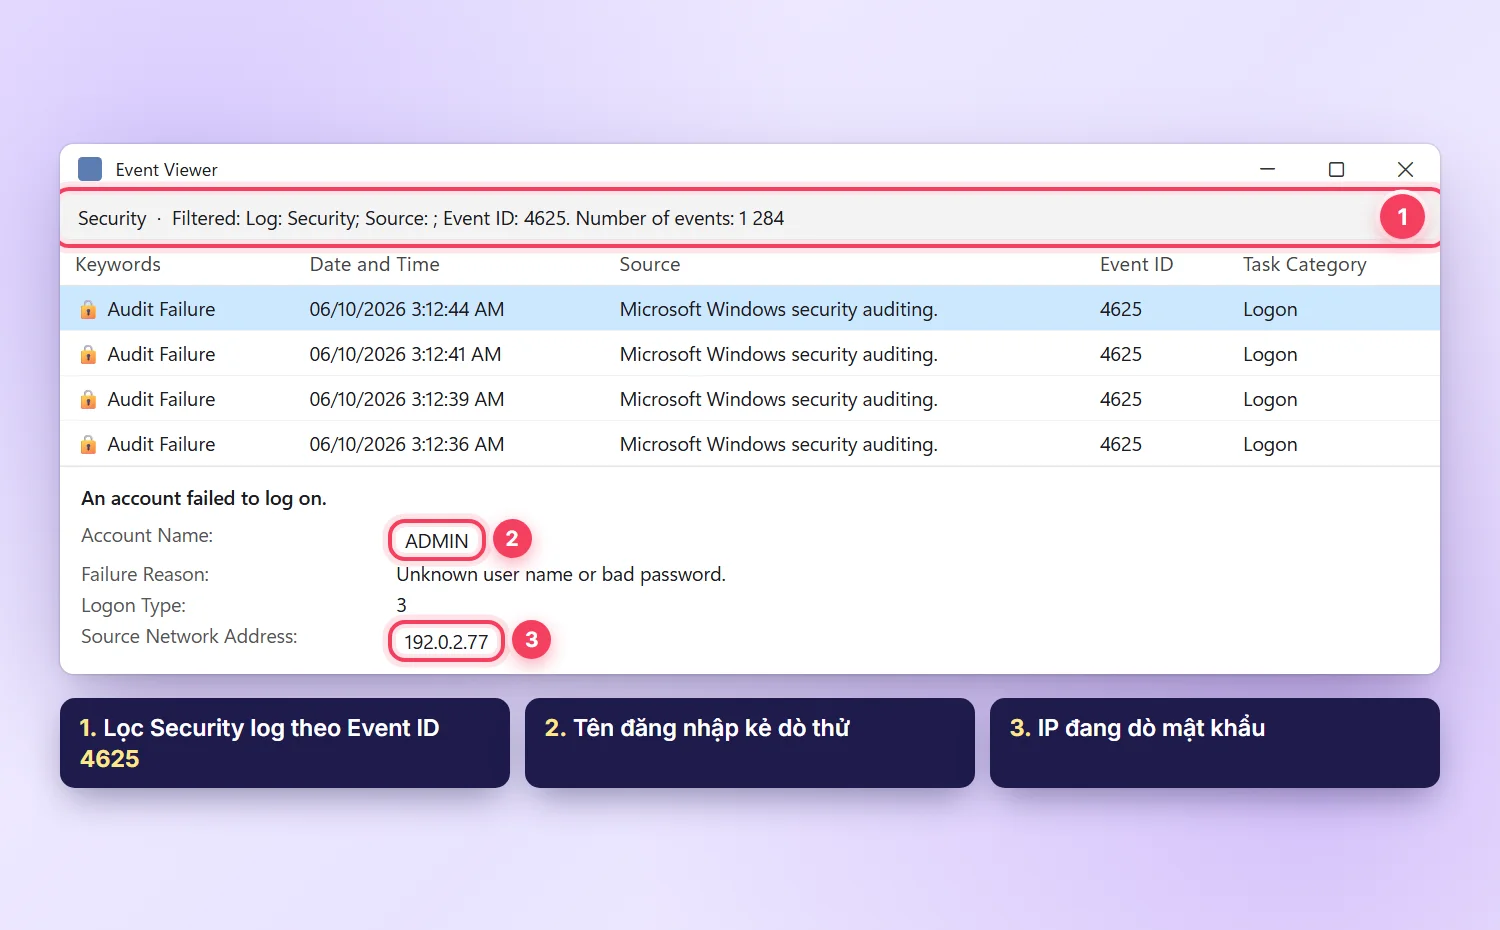Viewport: 1500px width, 930px height.
Task: Click the 06/10/2026 3:12:39 AM timestamp
Action: (407, 399)
